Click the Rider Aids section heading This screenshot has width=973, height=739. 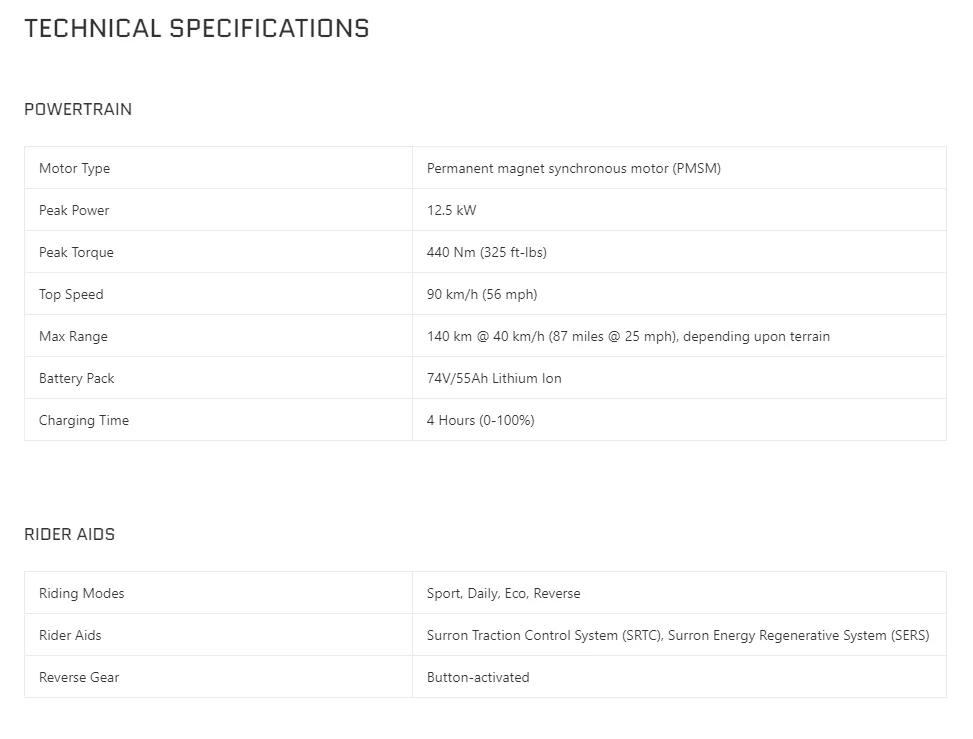tap(70, 534)
